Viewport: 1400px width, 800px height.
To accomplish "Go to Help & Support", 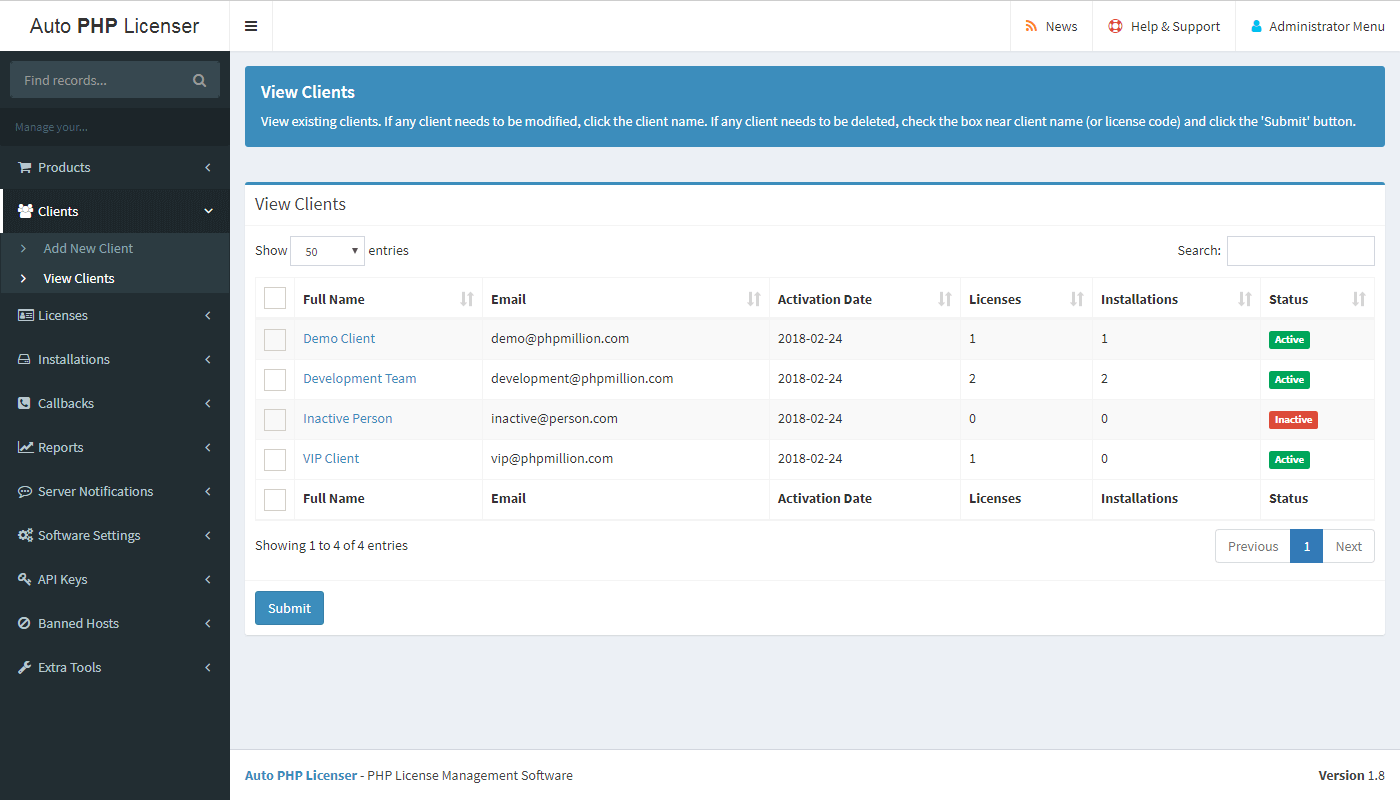I will [x=1163, y=26].
